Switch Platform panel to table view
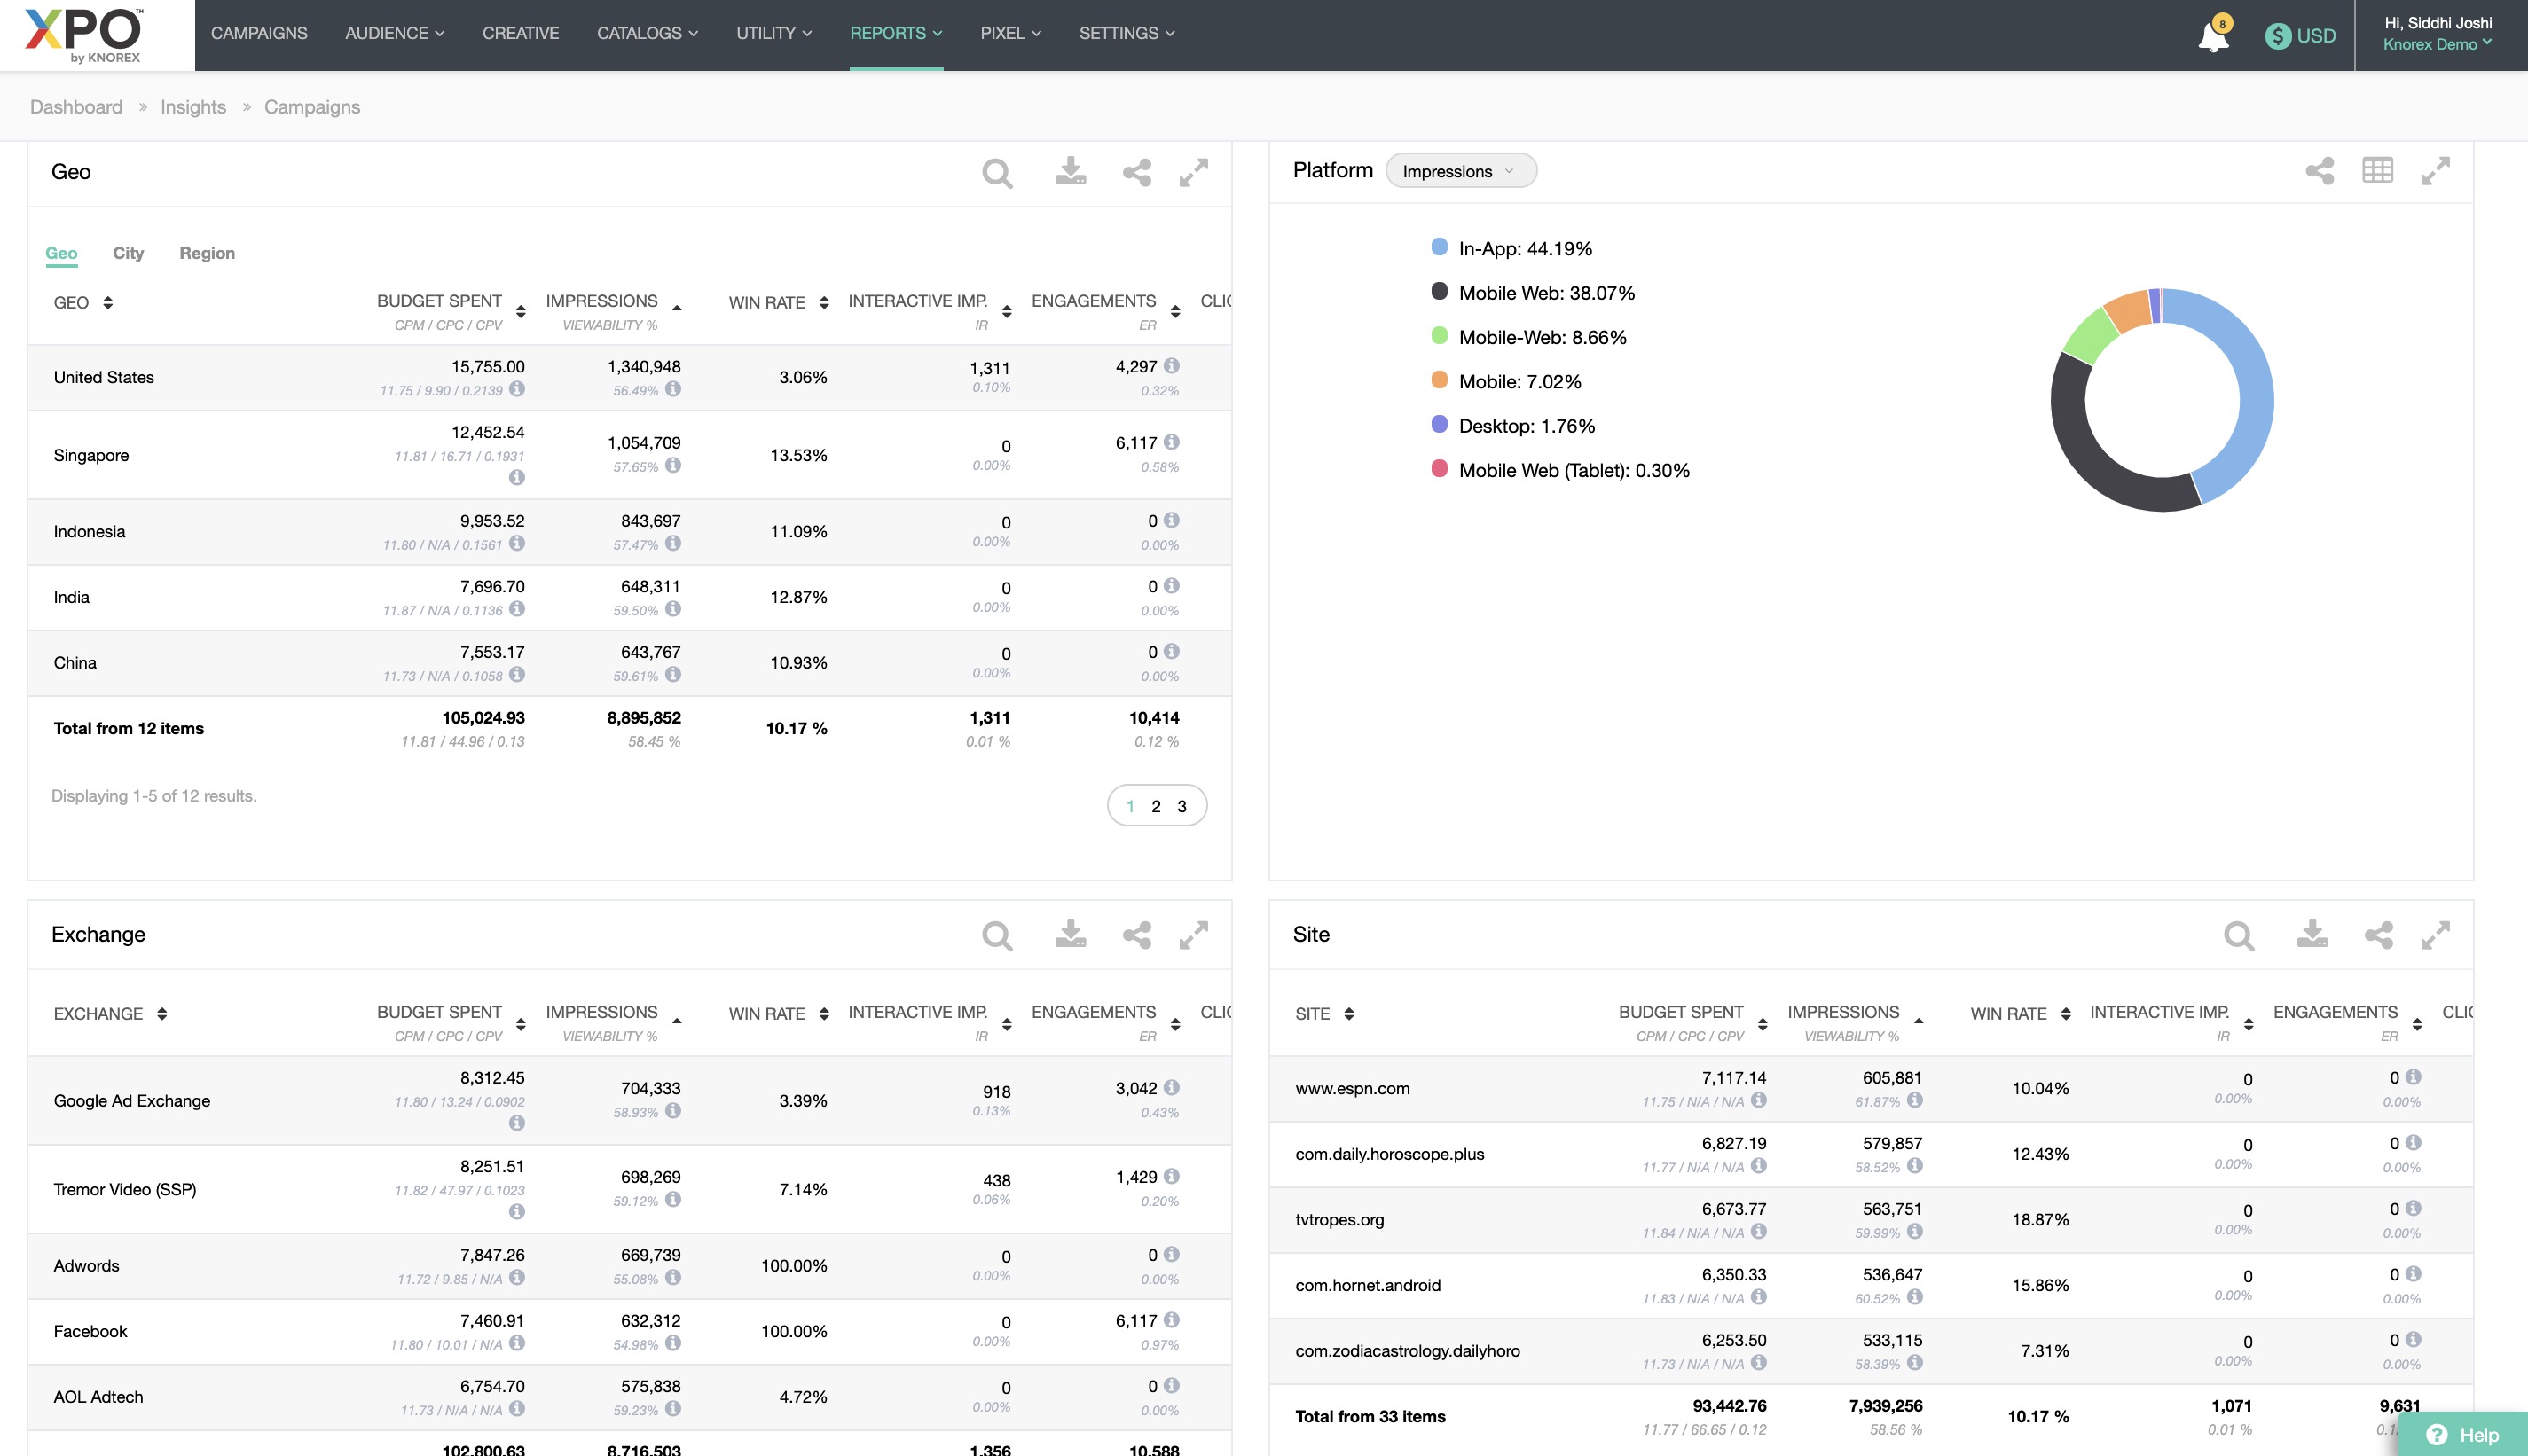 point(2377,171)
